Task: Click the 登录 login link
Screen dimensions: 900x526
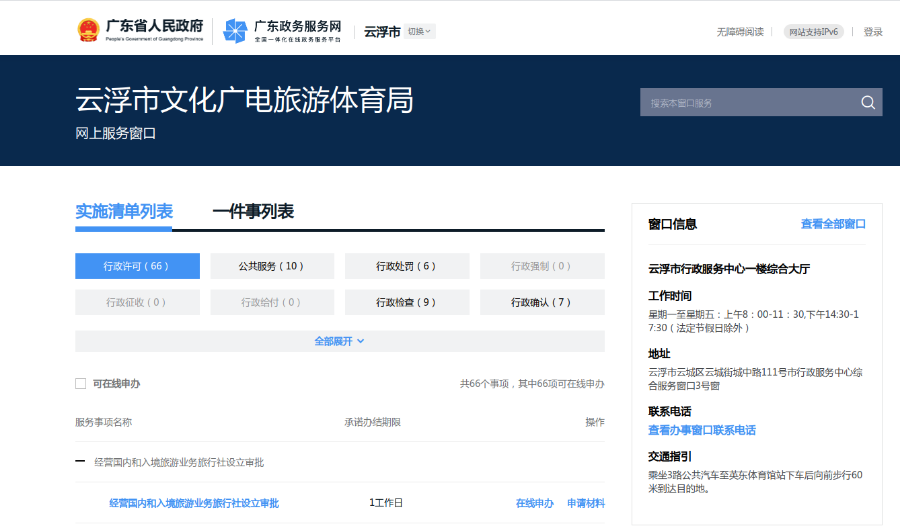Action: 873,32
